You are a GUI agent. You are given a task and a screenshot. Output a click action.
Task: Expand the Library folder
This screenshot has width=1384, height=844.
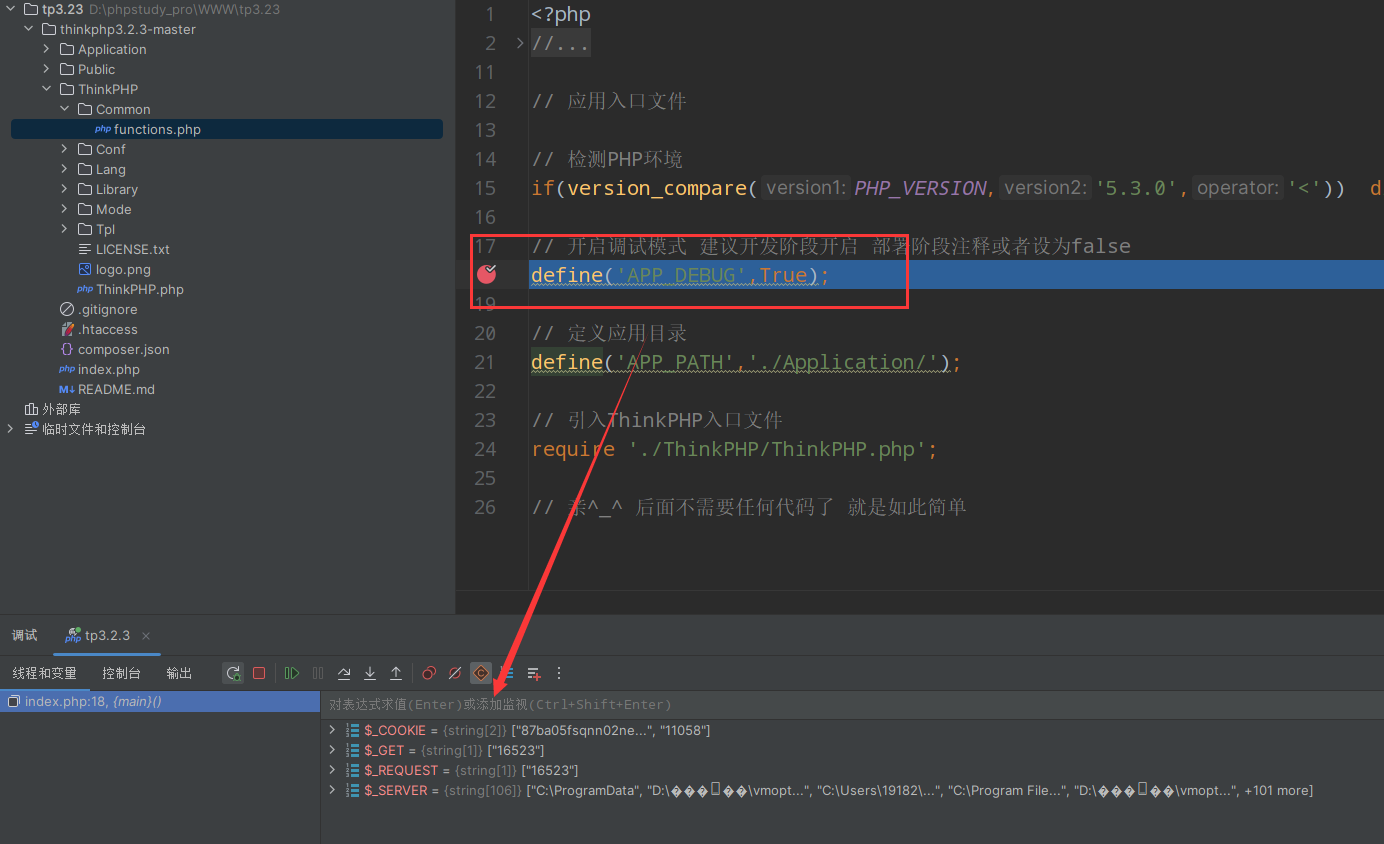tap(64, 189)
